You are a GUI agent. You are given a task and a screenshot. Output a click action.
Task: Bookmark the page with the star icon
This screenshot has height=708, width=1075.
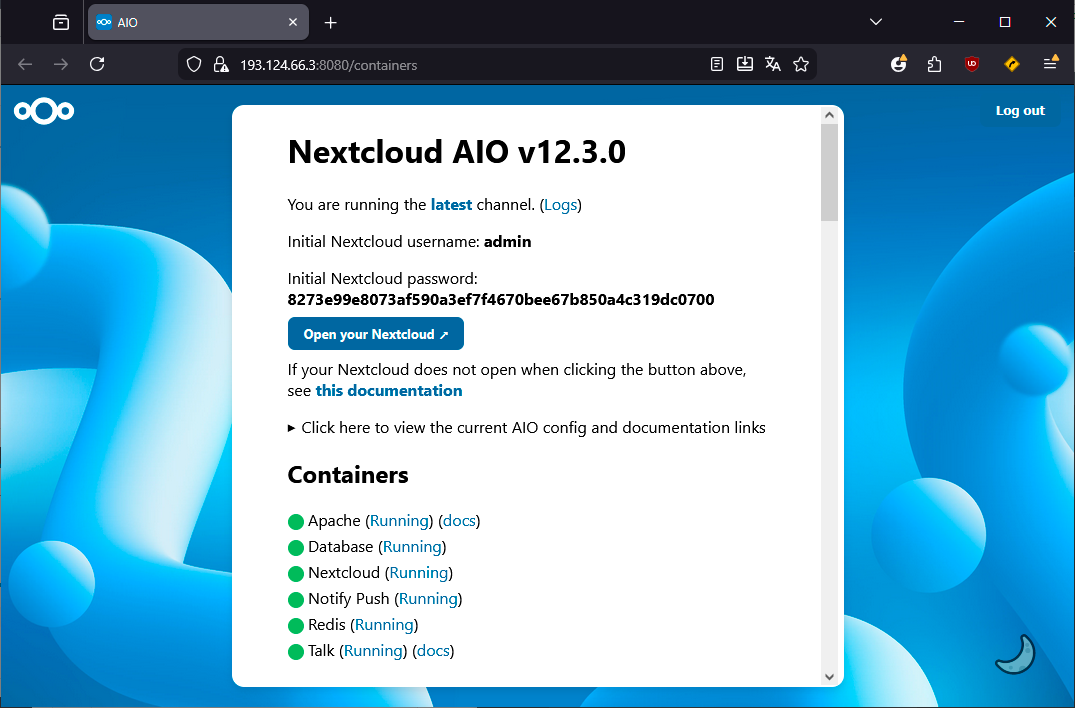[x=800, y=63]
